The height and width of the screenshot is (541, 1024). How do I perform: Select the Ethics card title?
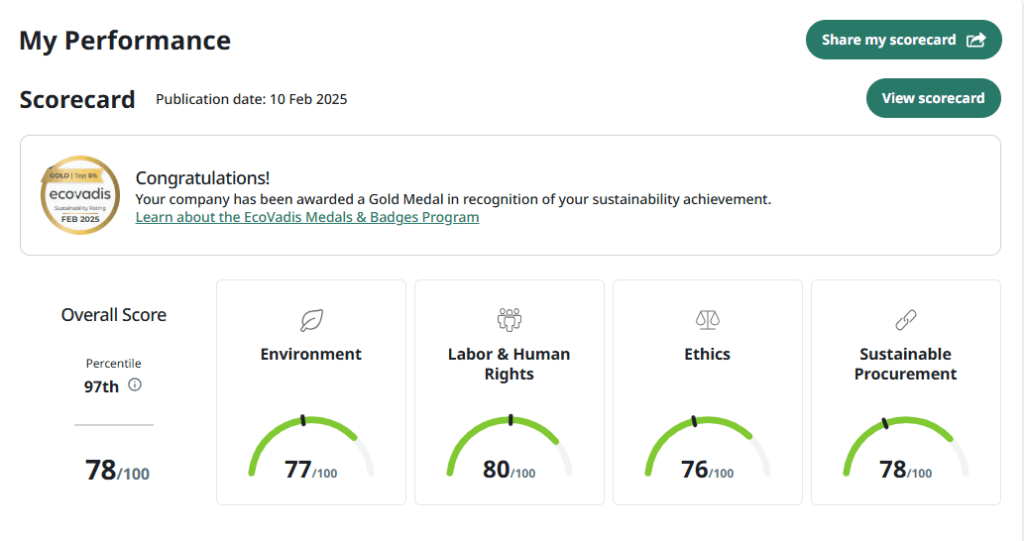pyautogui.click(x=707, y=354)
